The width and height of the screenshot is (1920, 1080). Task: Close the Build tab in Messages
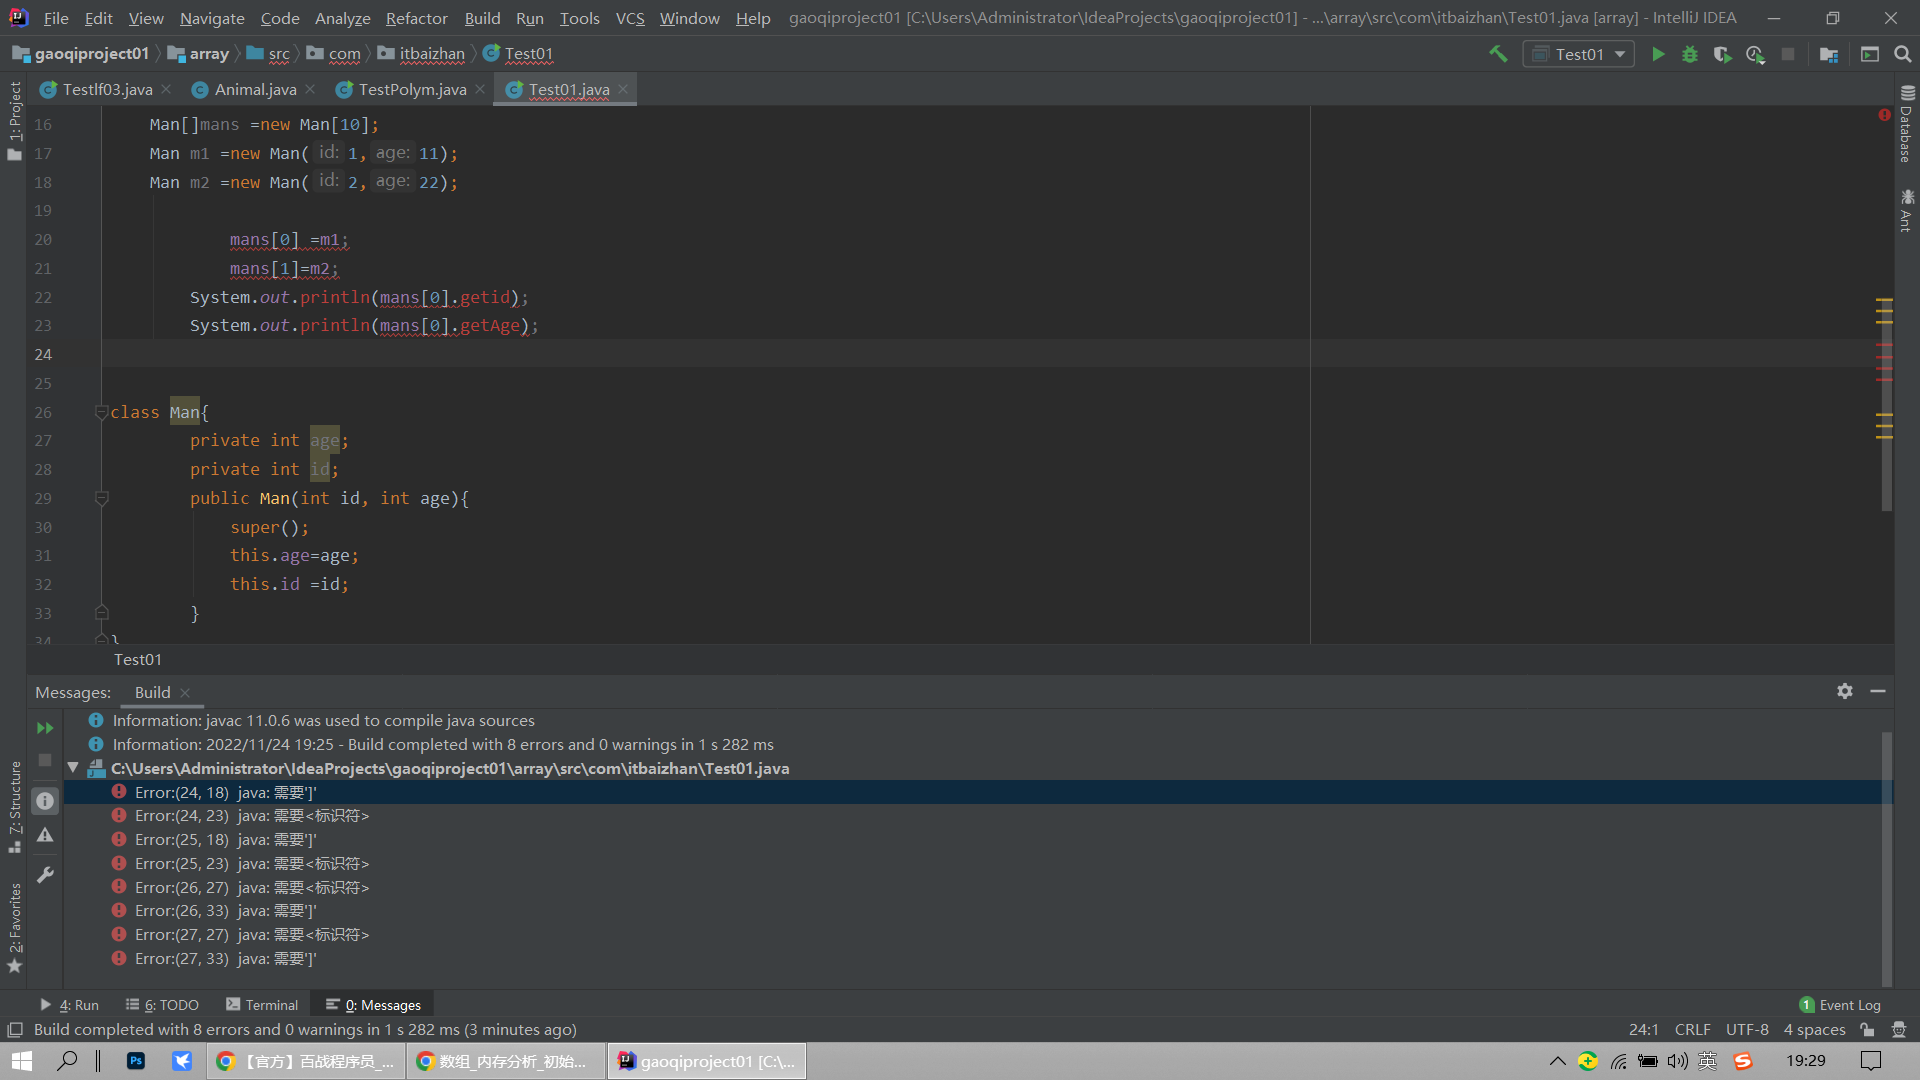[x=185, y=692]
